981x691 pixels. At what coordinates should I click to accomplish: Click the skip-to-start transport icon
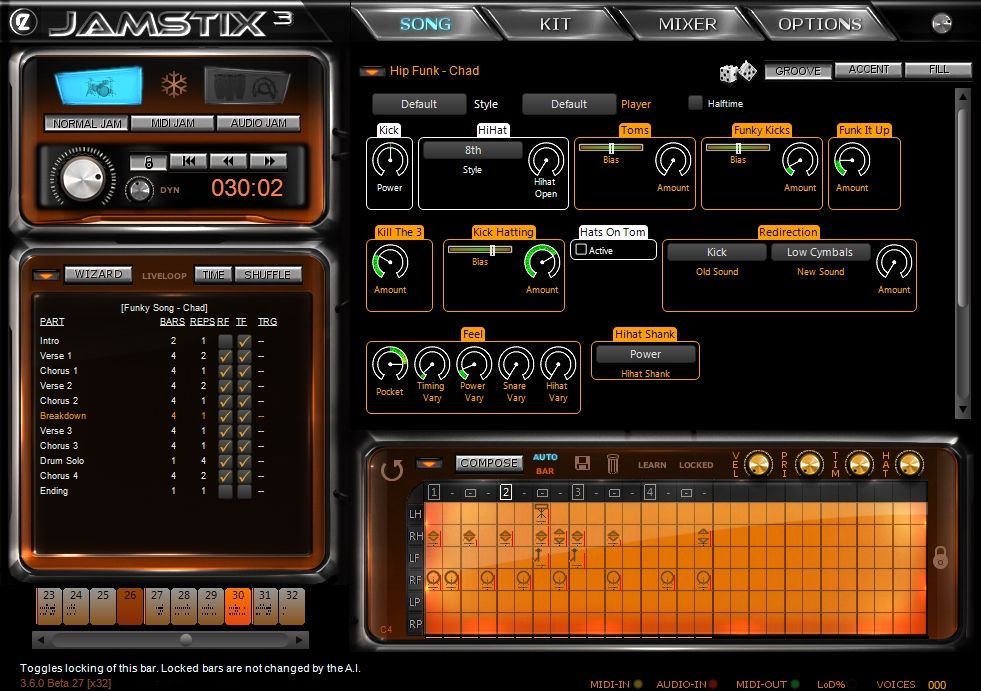(x=189, y=160)
